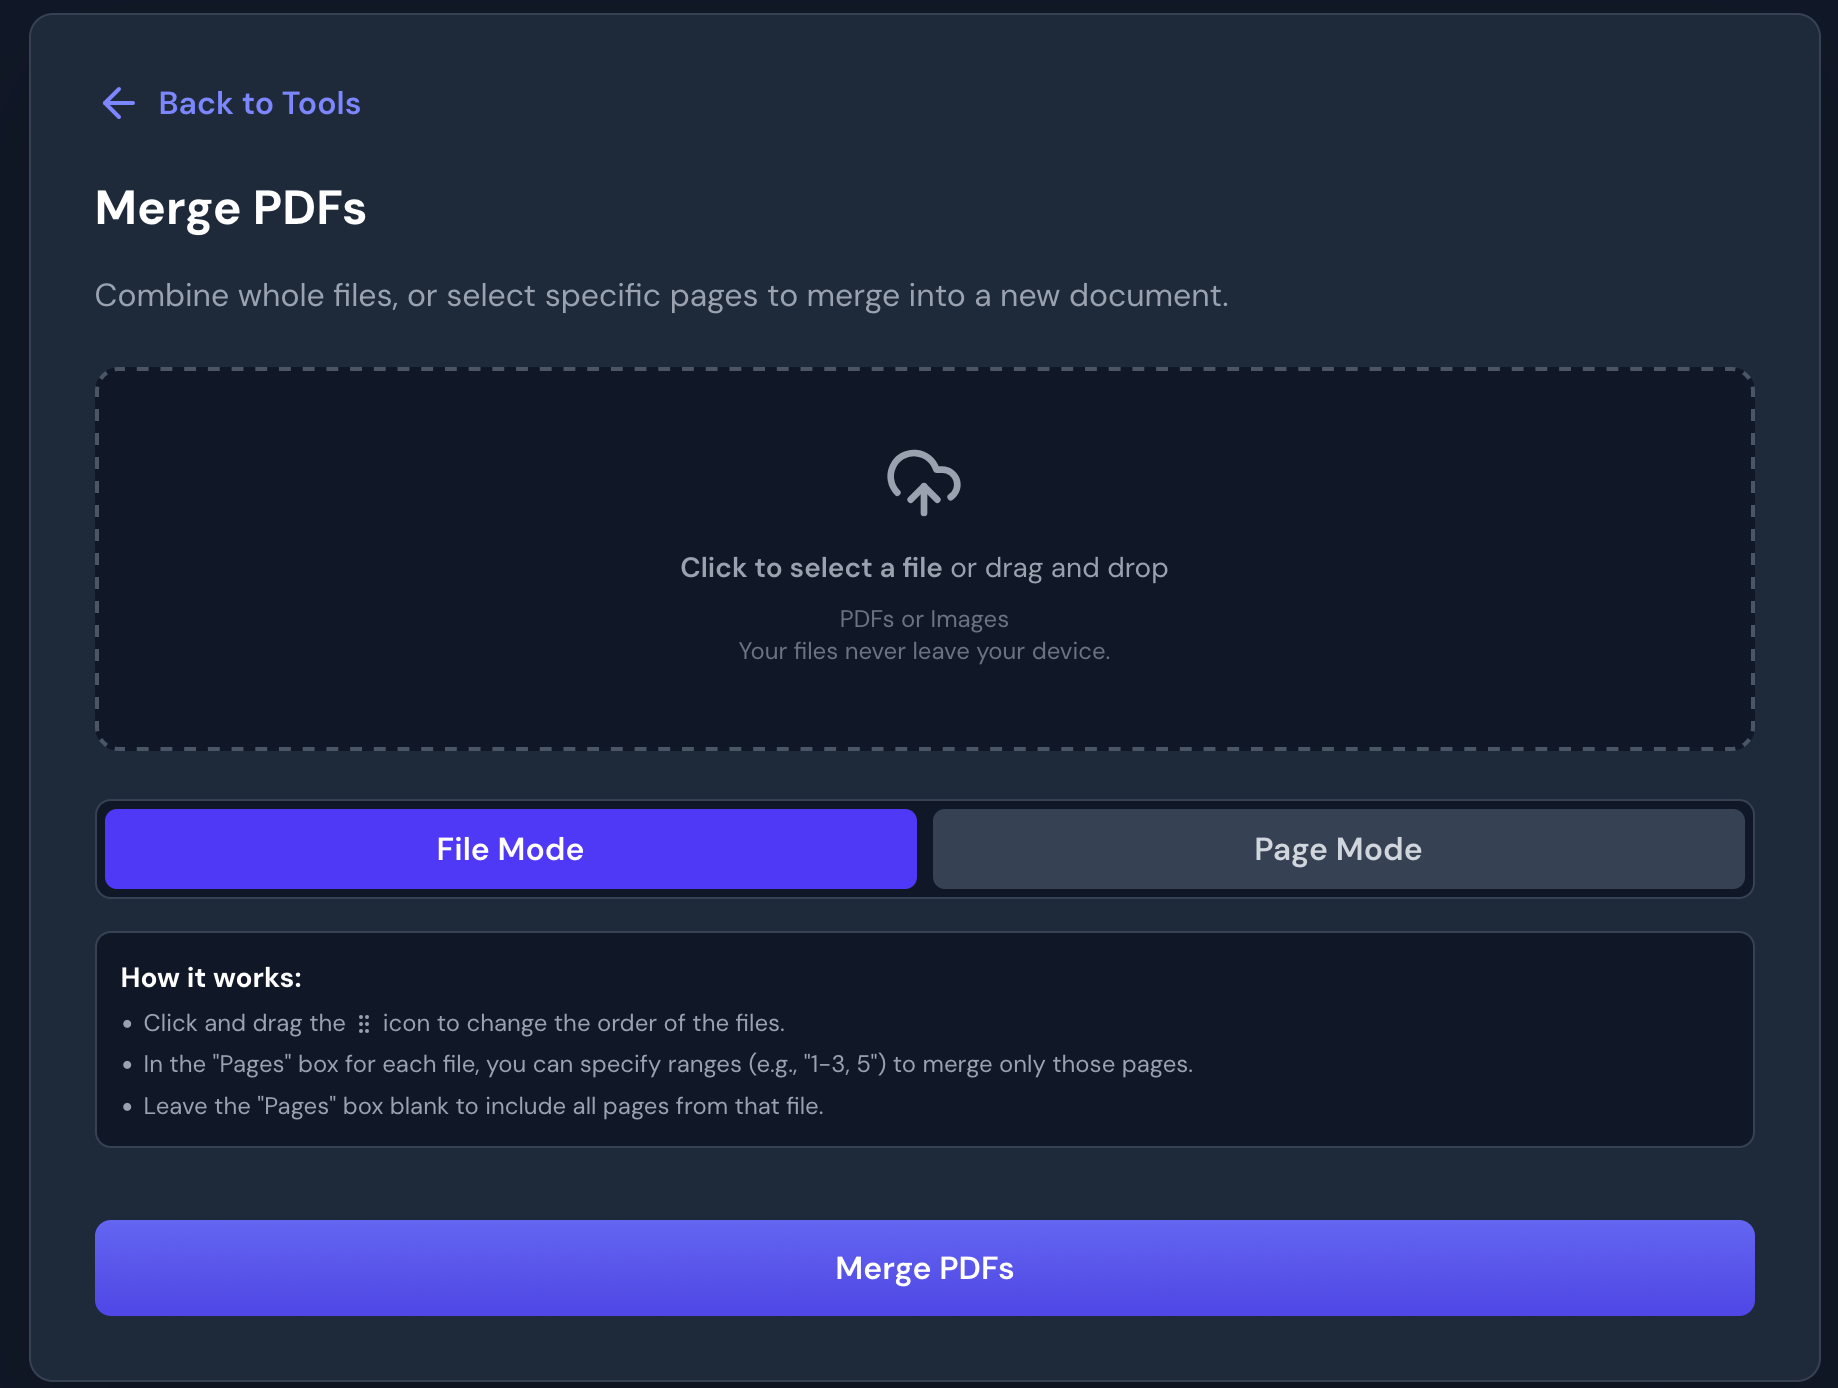Click the Merge PDFs page heading
The width and height of the screenshot is (1838, 1388).
(230, 208)
